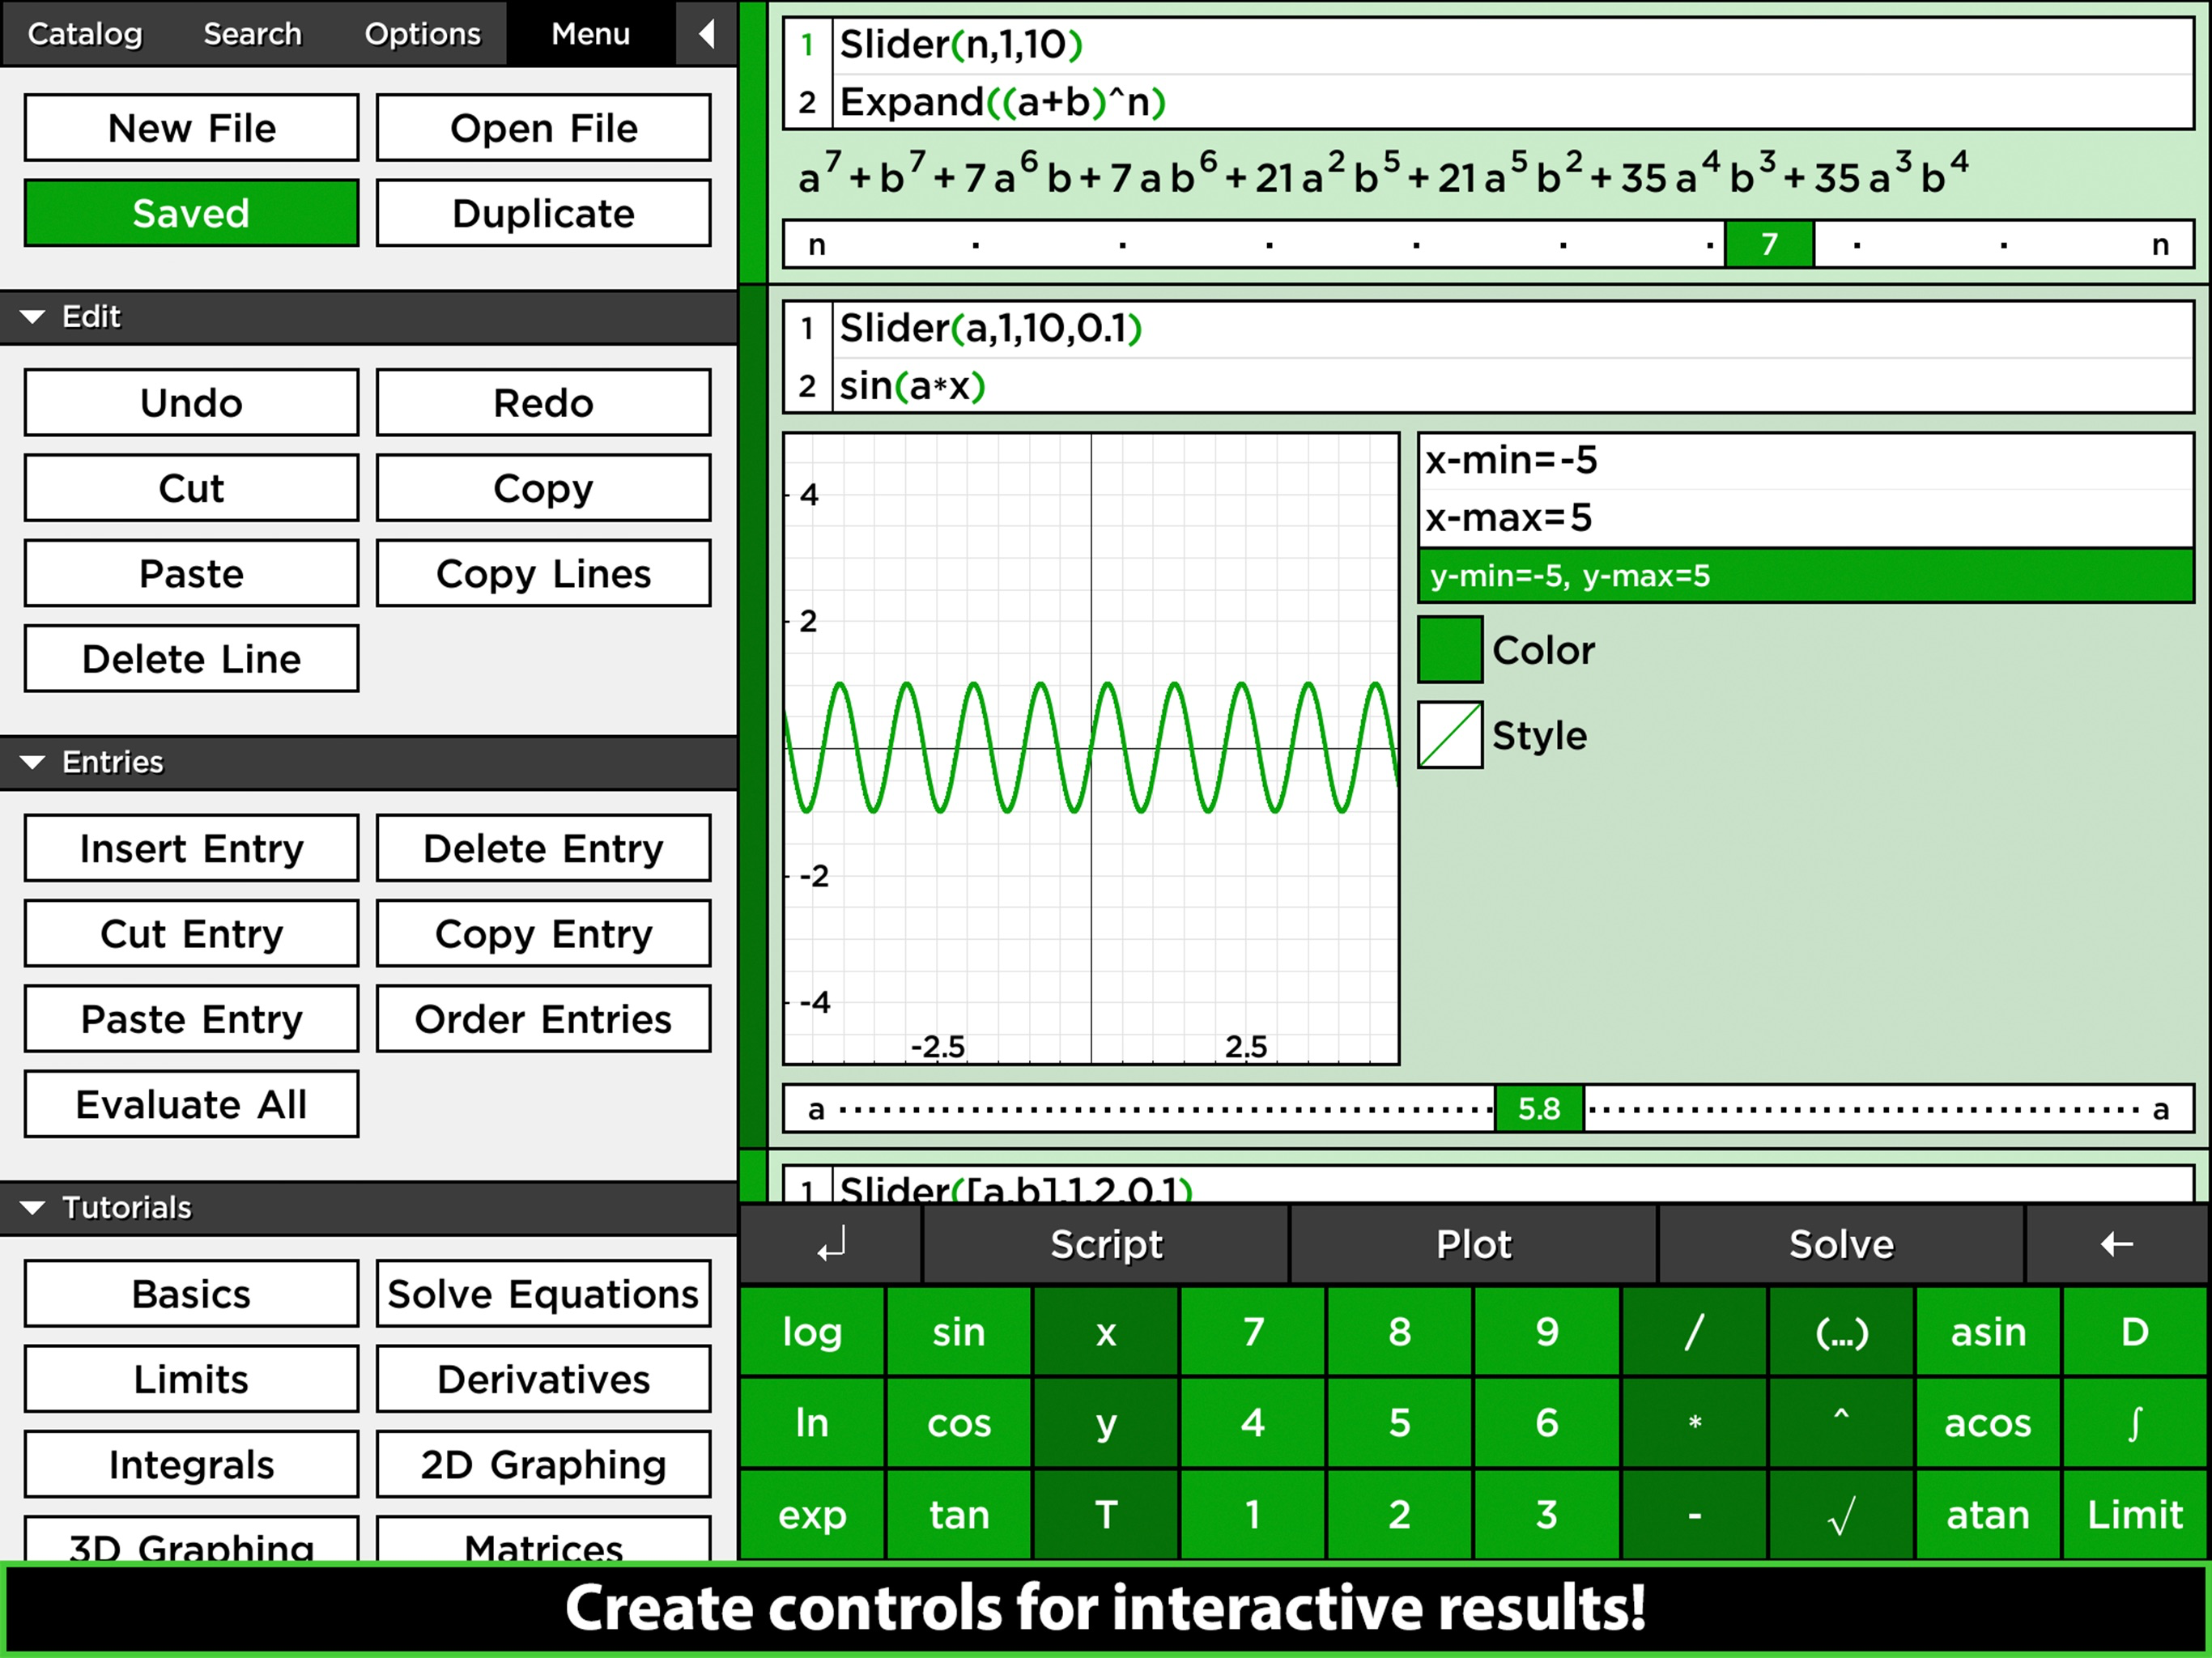Open the Options tab
Screen dimensions: 2212x1658
422,34
